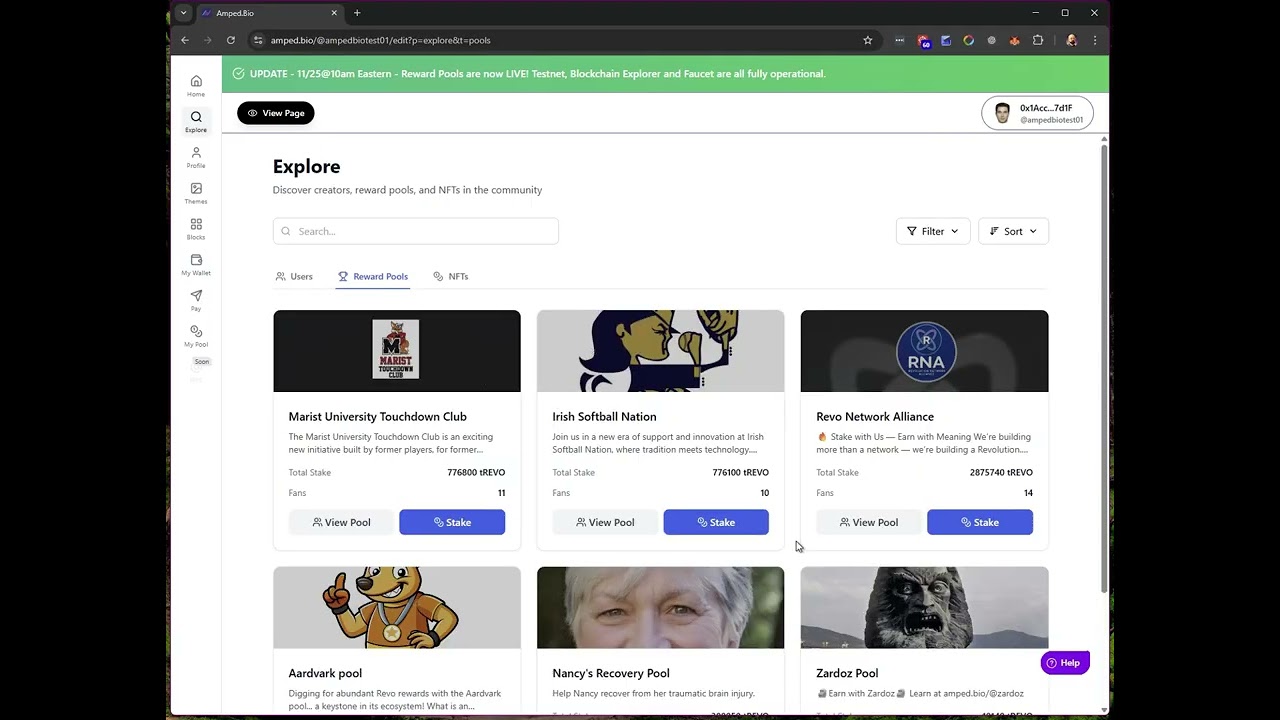Open the Chrome profile avatar
The image size is (1280, 720).
point(1072,40)
